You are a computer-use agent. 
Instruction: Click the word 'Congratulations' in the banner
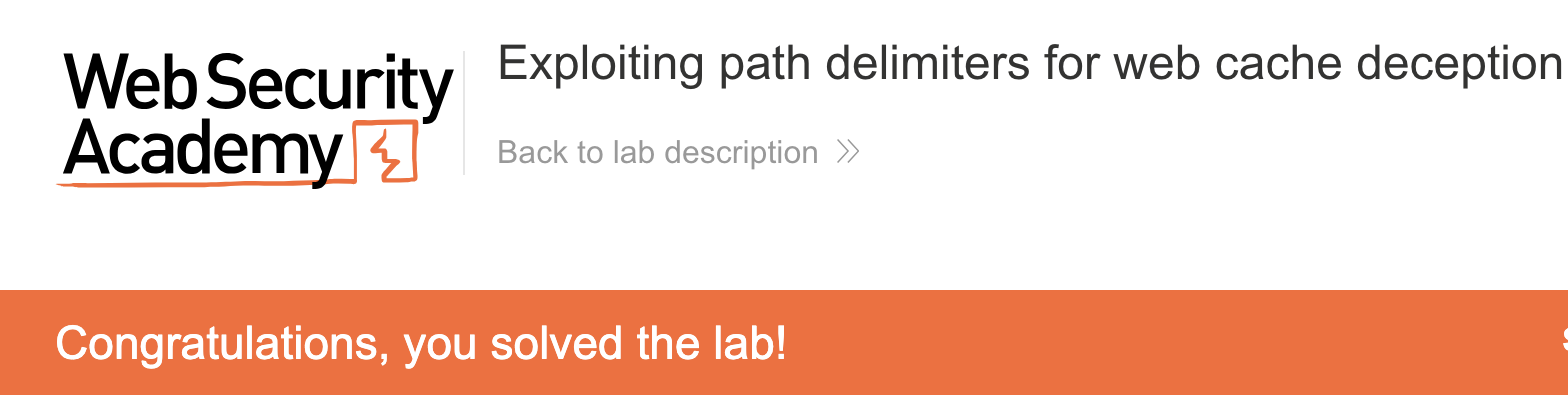(221, 343)
